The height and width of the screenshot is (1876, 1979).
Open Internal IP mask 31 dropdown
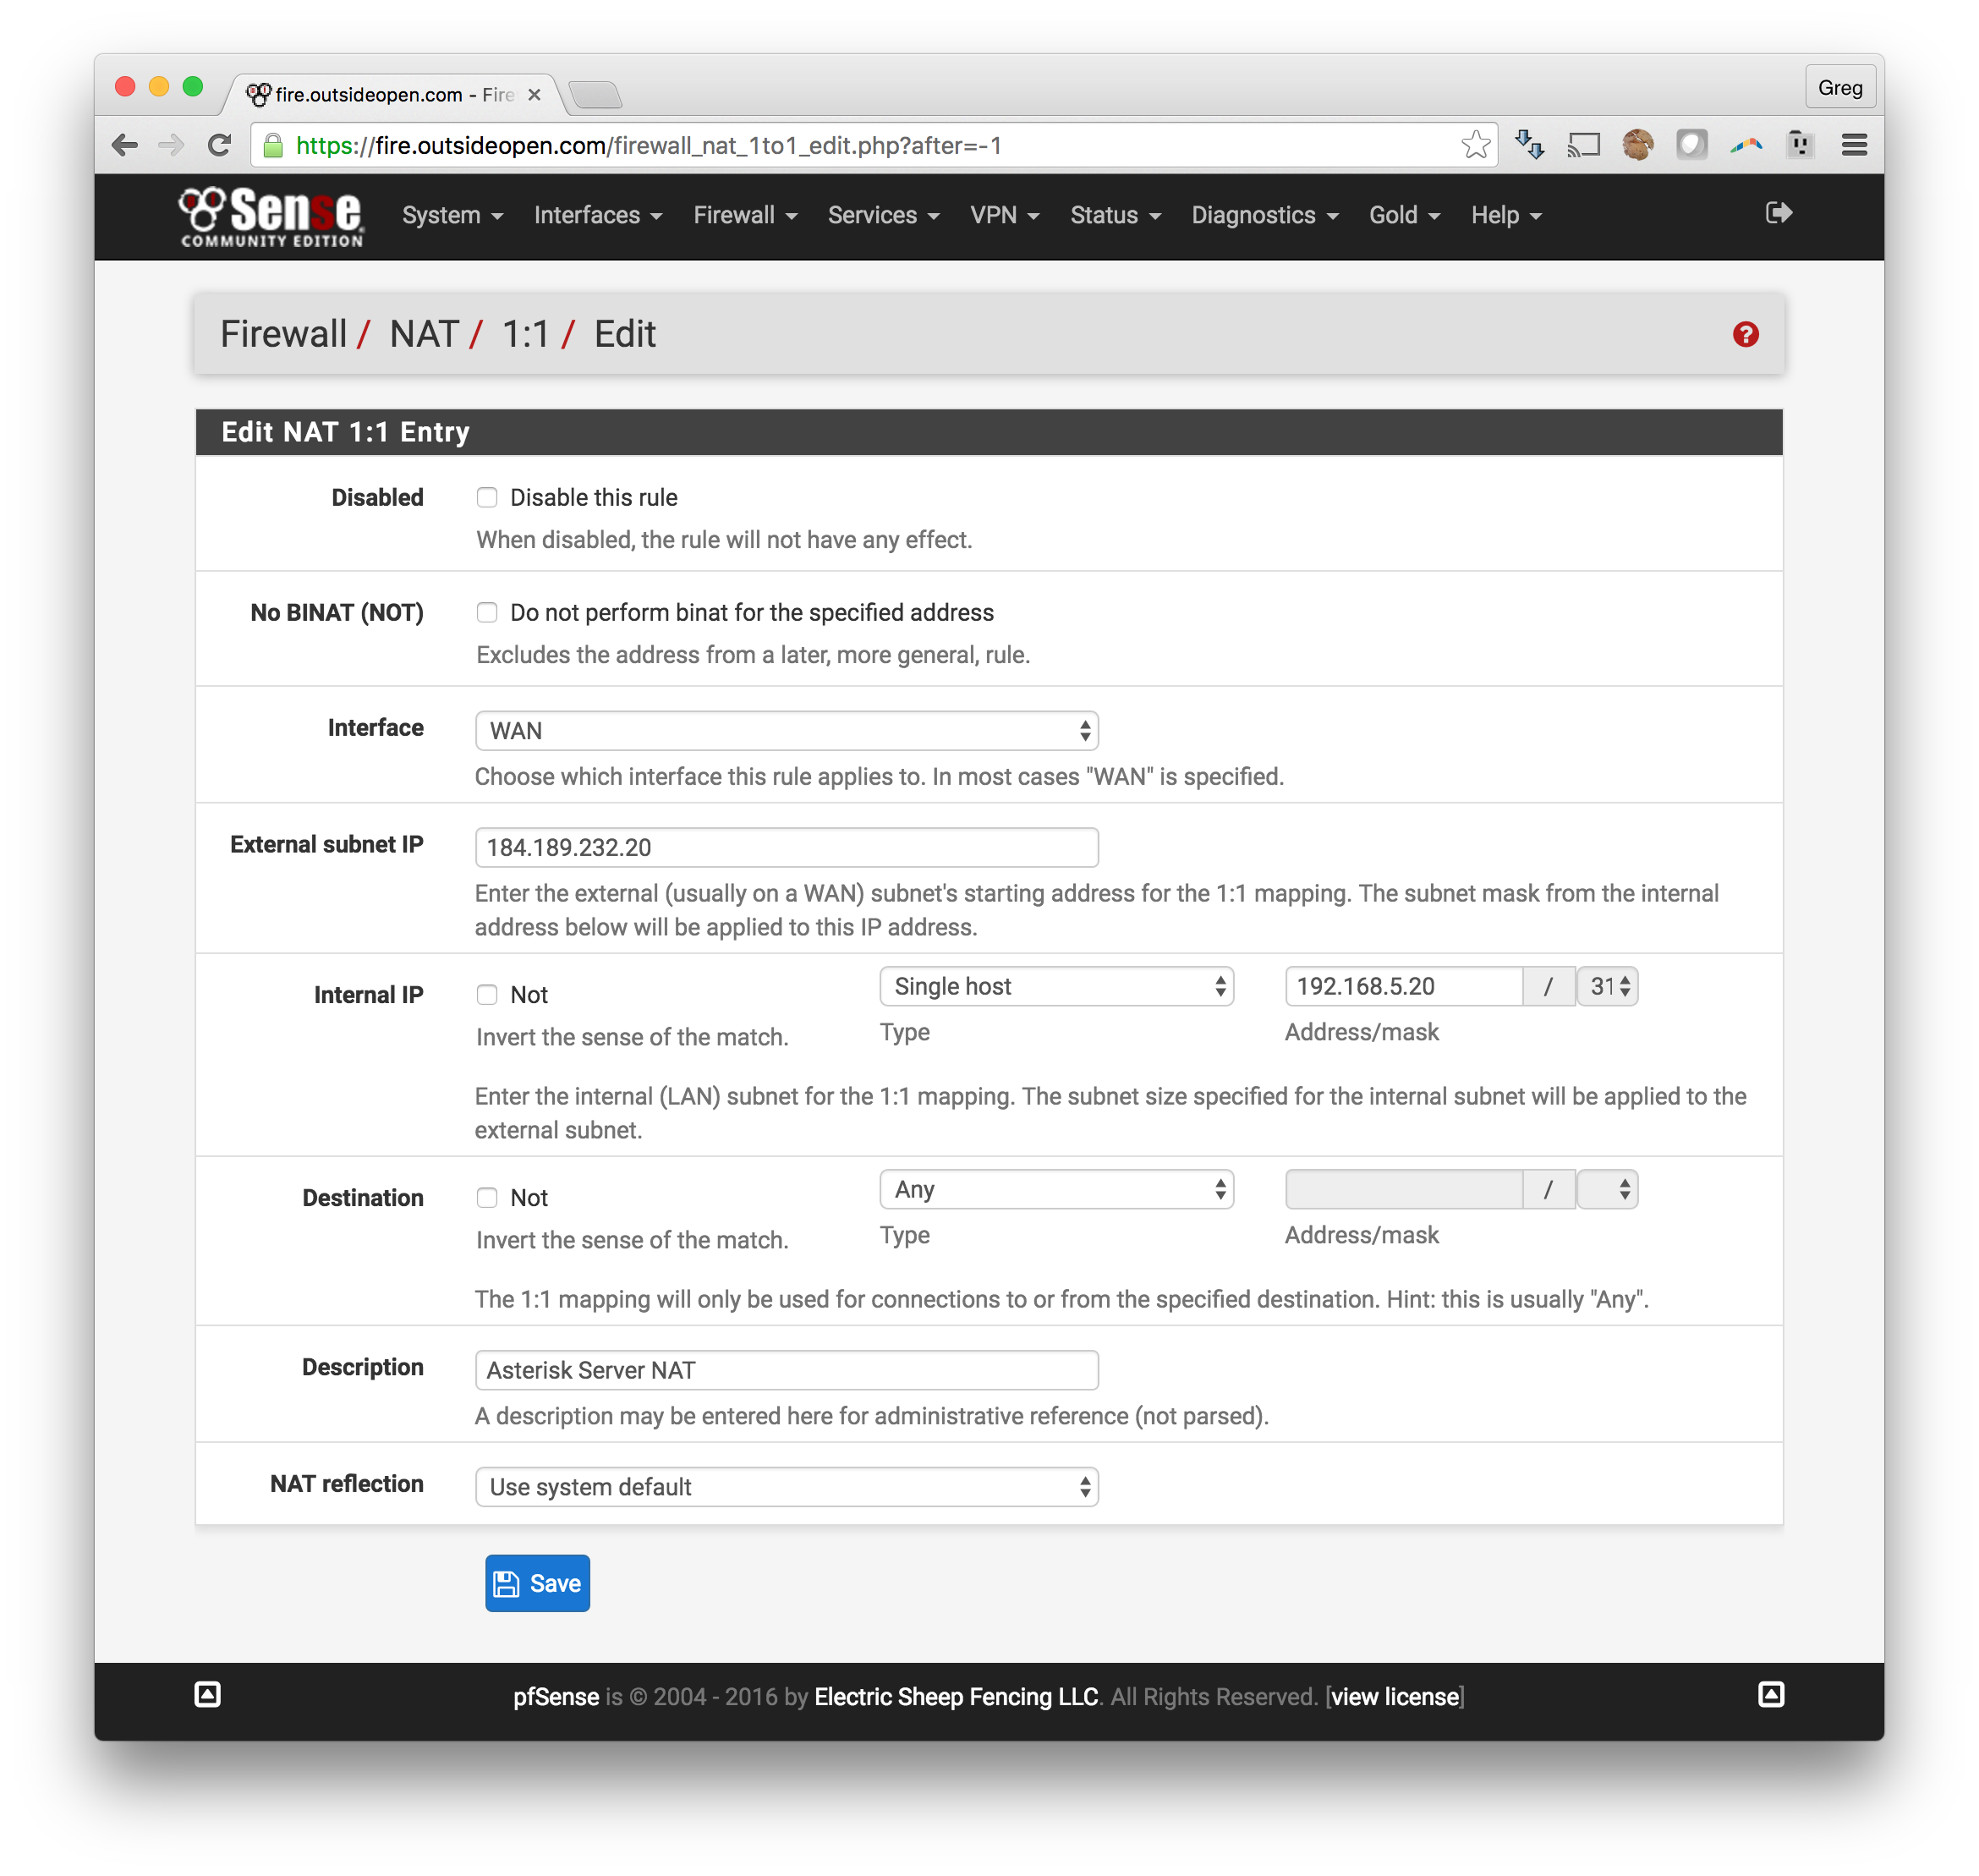1607,987
